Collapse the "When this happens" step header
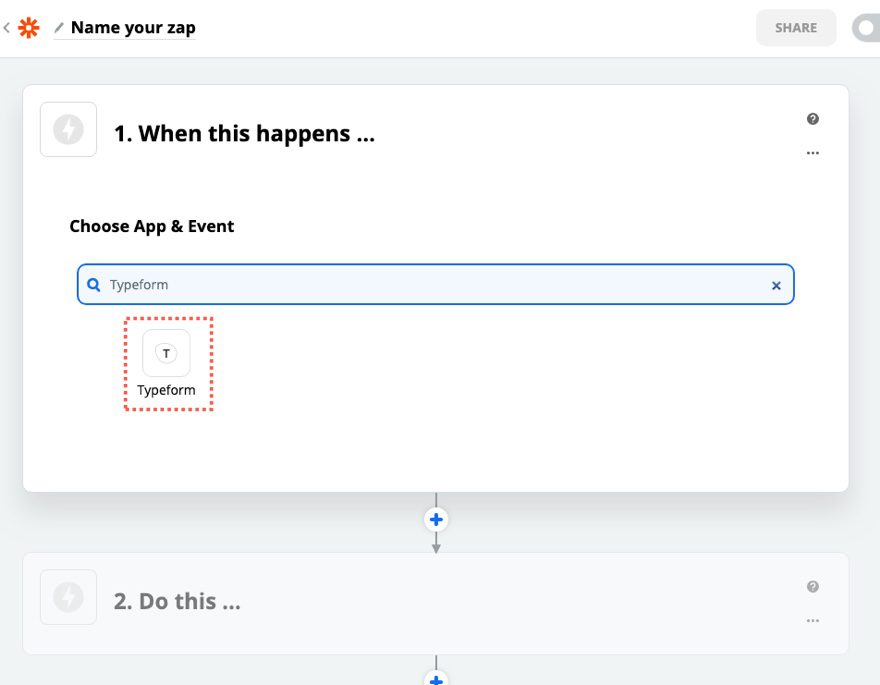The height and width of the screenshot is (685, 880). [244, 134]
